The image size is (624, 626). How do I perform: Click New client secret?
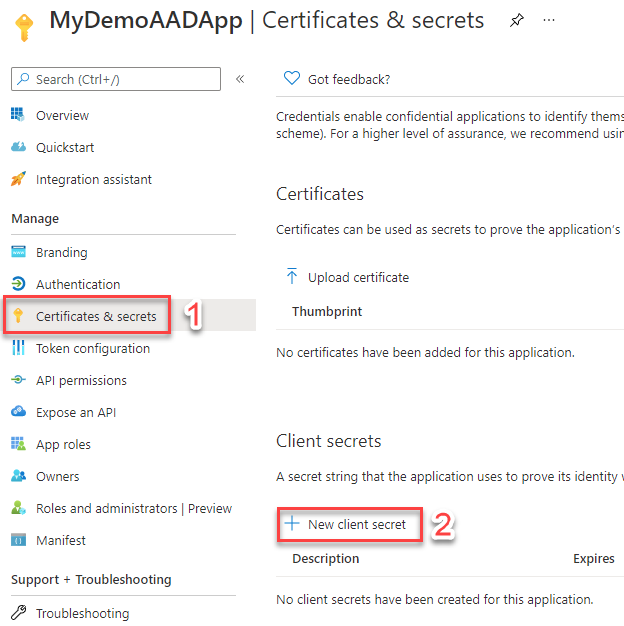coord(357,524)
